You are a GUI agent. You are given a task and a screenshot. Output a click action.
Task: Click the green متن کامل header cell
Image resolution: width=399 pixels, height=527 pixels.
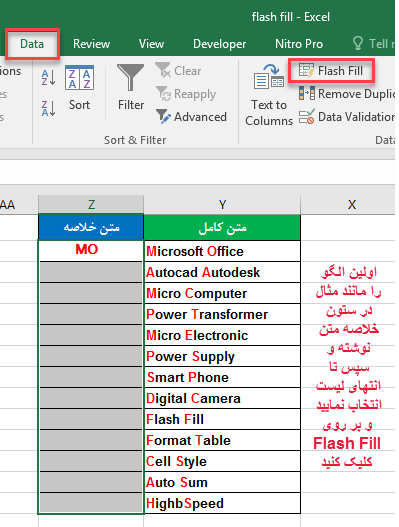pos(222,227)
